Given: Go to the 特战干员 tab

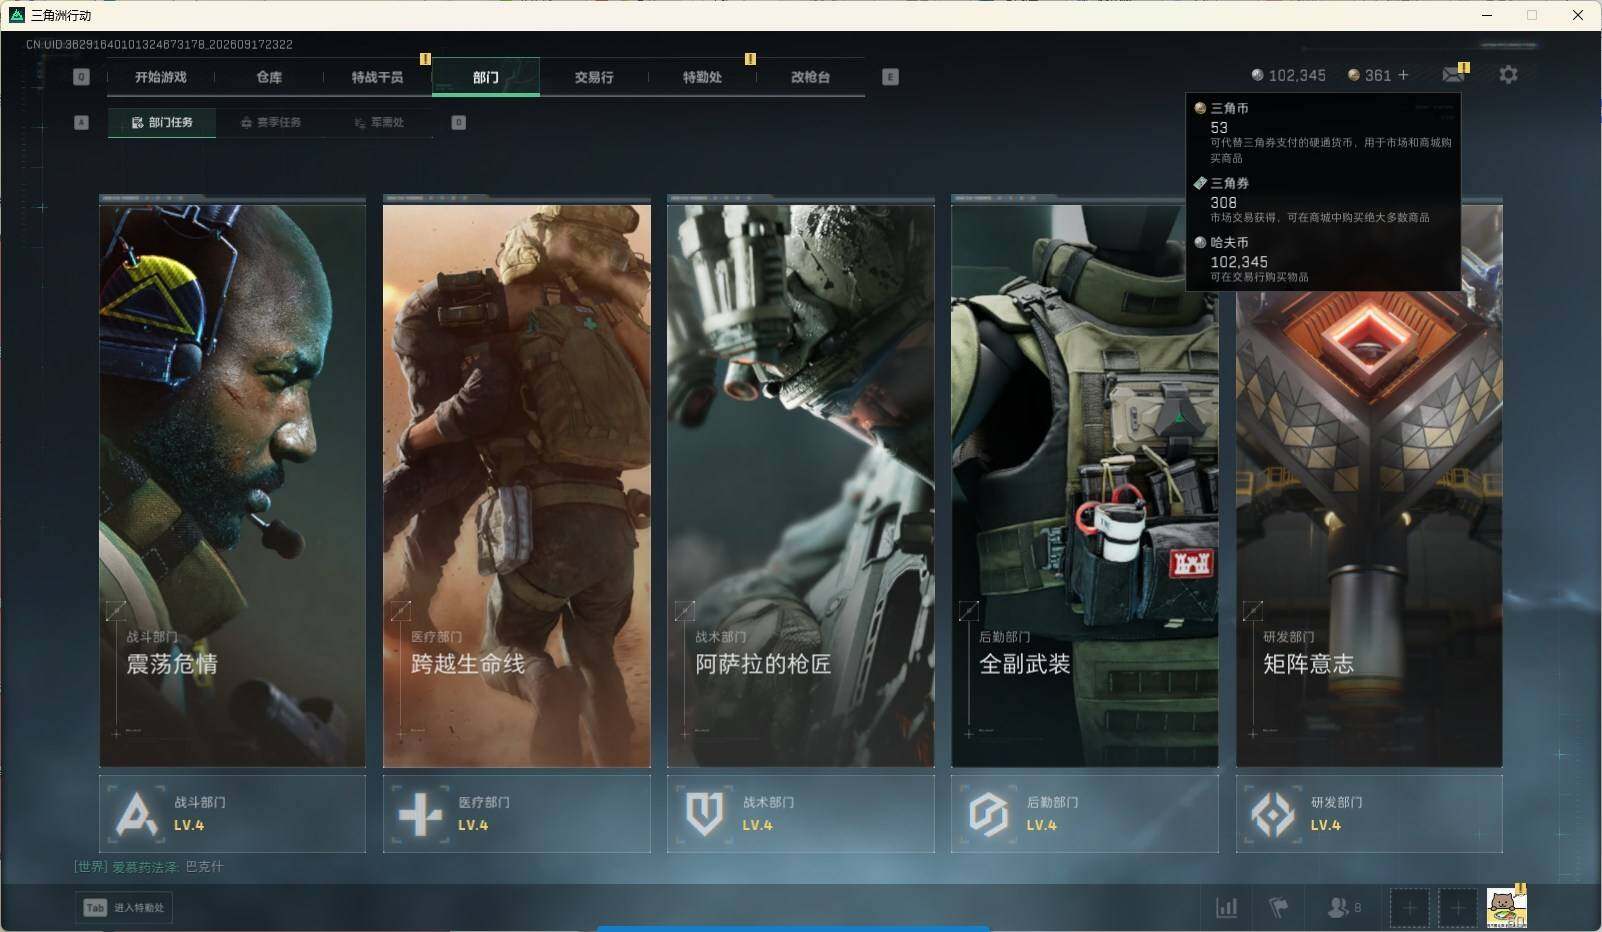Looking at the screenshot, I should pos(377,77).
